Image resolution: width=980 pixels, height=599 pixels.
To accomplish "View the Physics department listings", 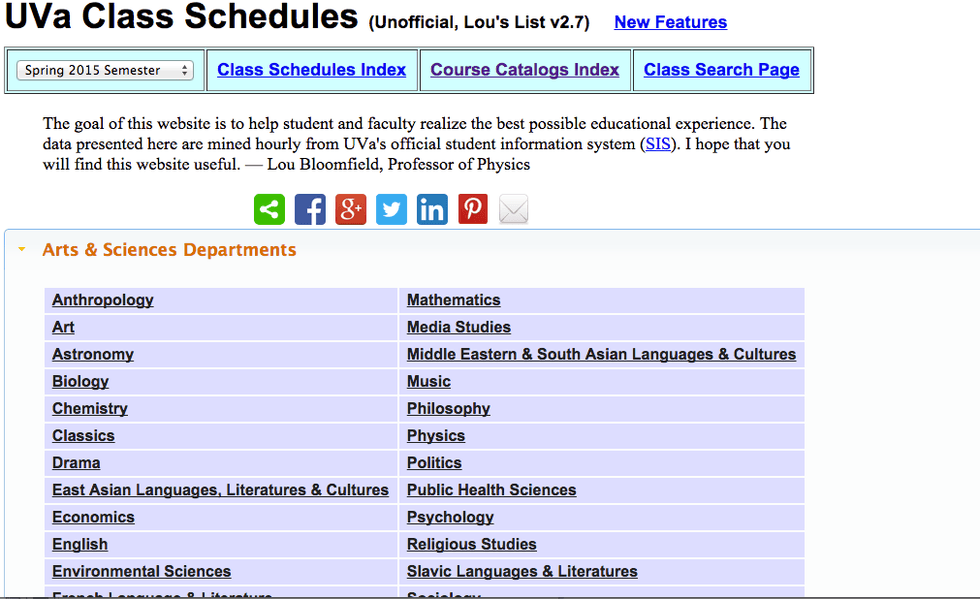I will (436, 435).
